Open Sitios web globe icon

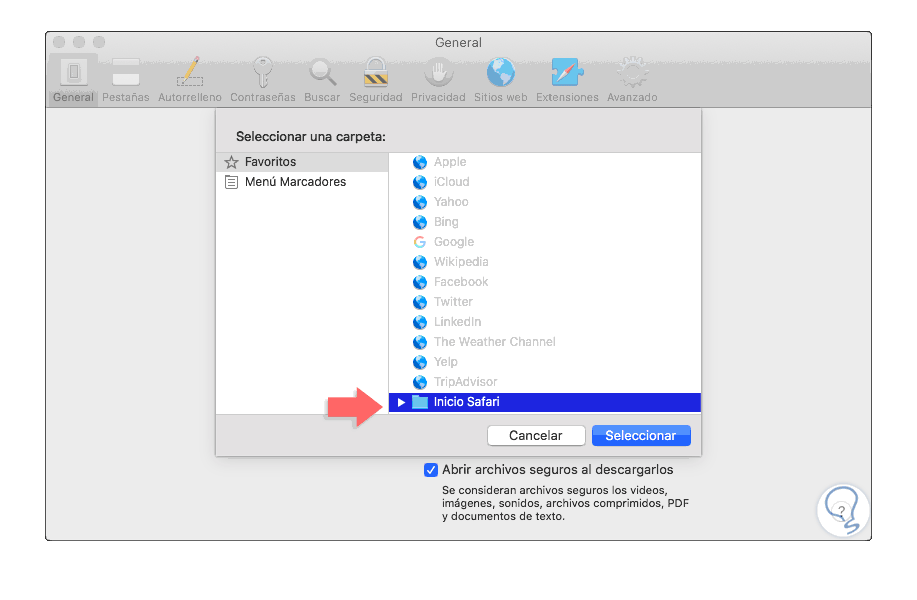[x=501, y=73]
